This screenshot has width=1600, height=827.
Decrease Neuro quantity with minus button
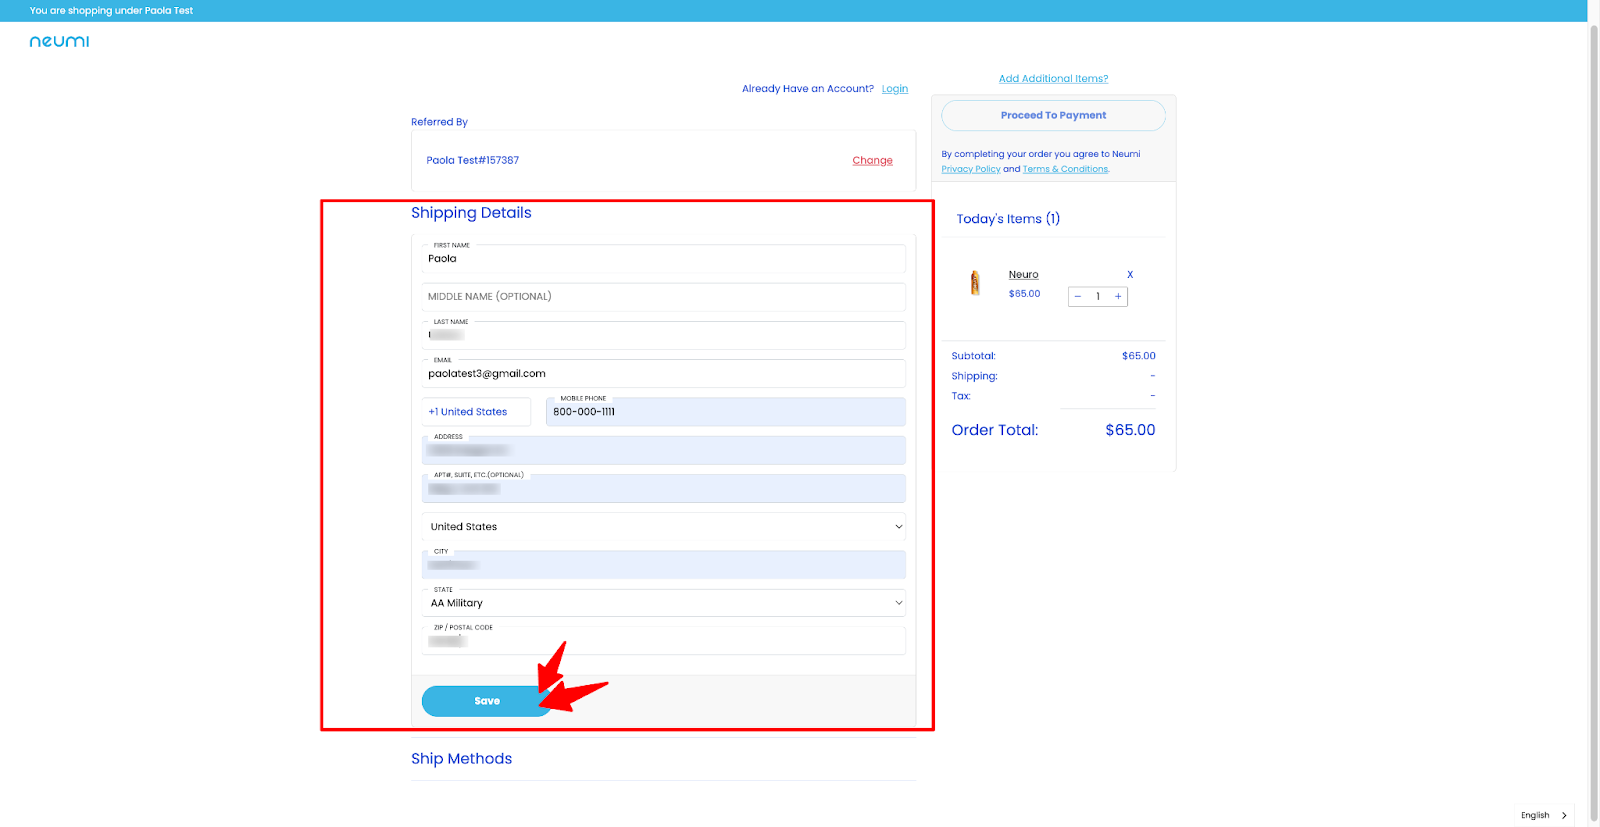[x=1078, y=297]
